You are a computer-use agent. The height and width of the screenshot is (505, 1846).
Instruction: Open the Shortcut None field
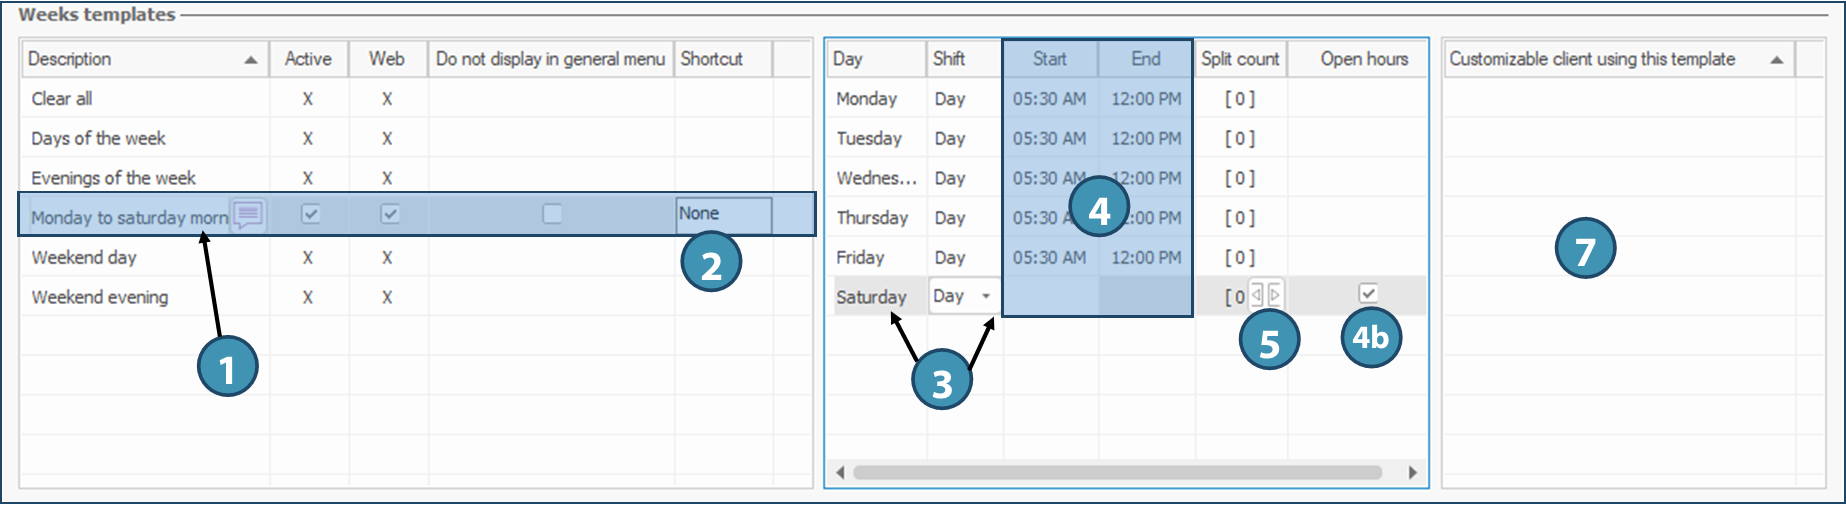723,214
